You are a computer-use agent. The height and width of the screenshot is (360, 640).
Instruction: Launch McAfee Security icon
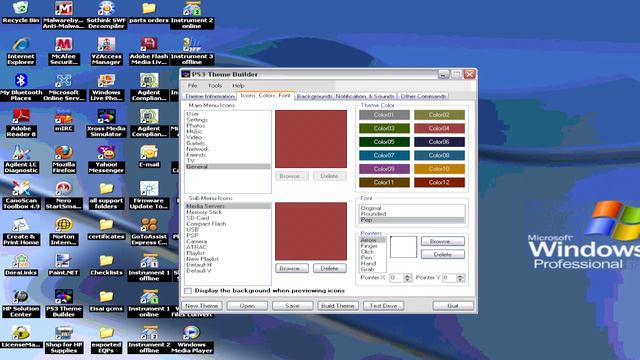point(63,51)
